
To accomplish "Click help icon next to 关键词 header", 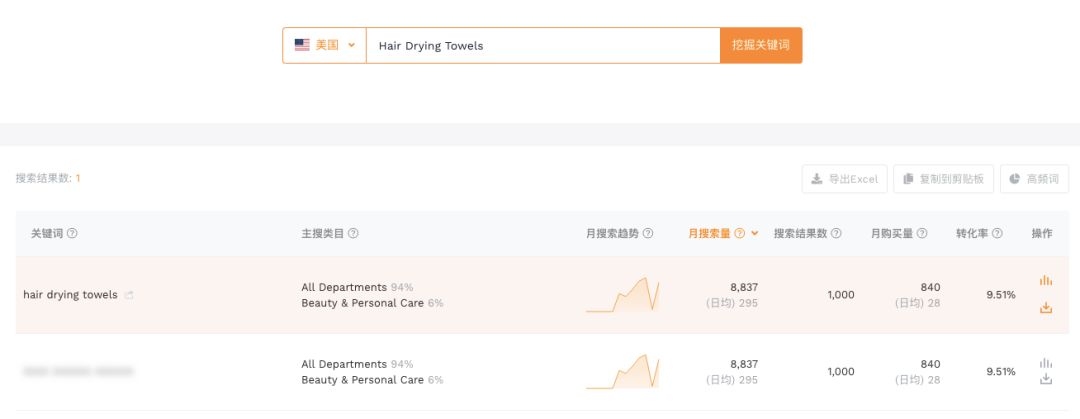I will [72, 234].
